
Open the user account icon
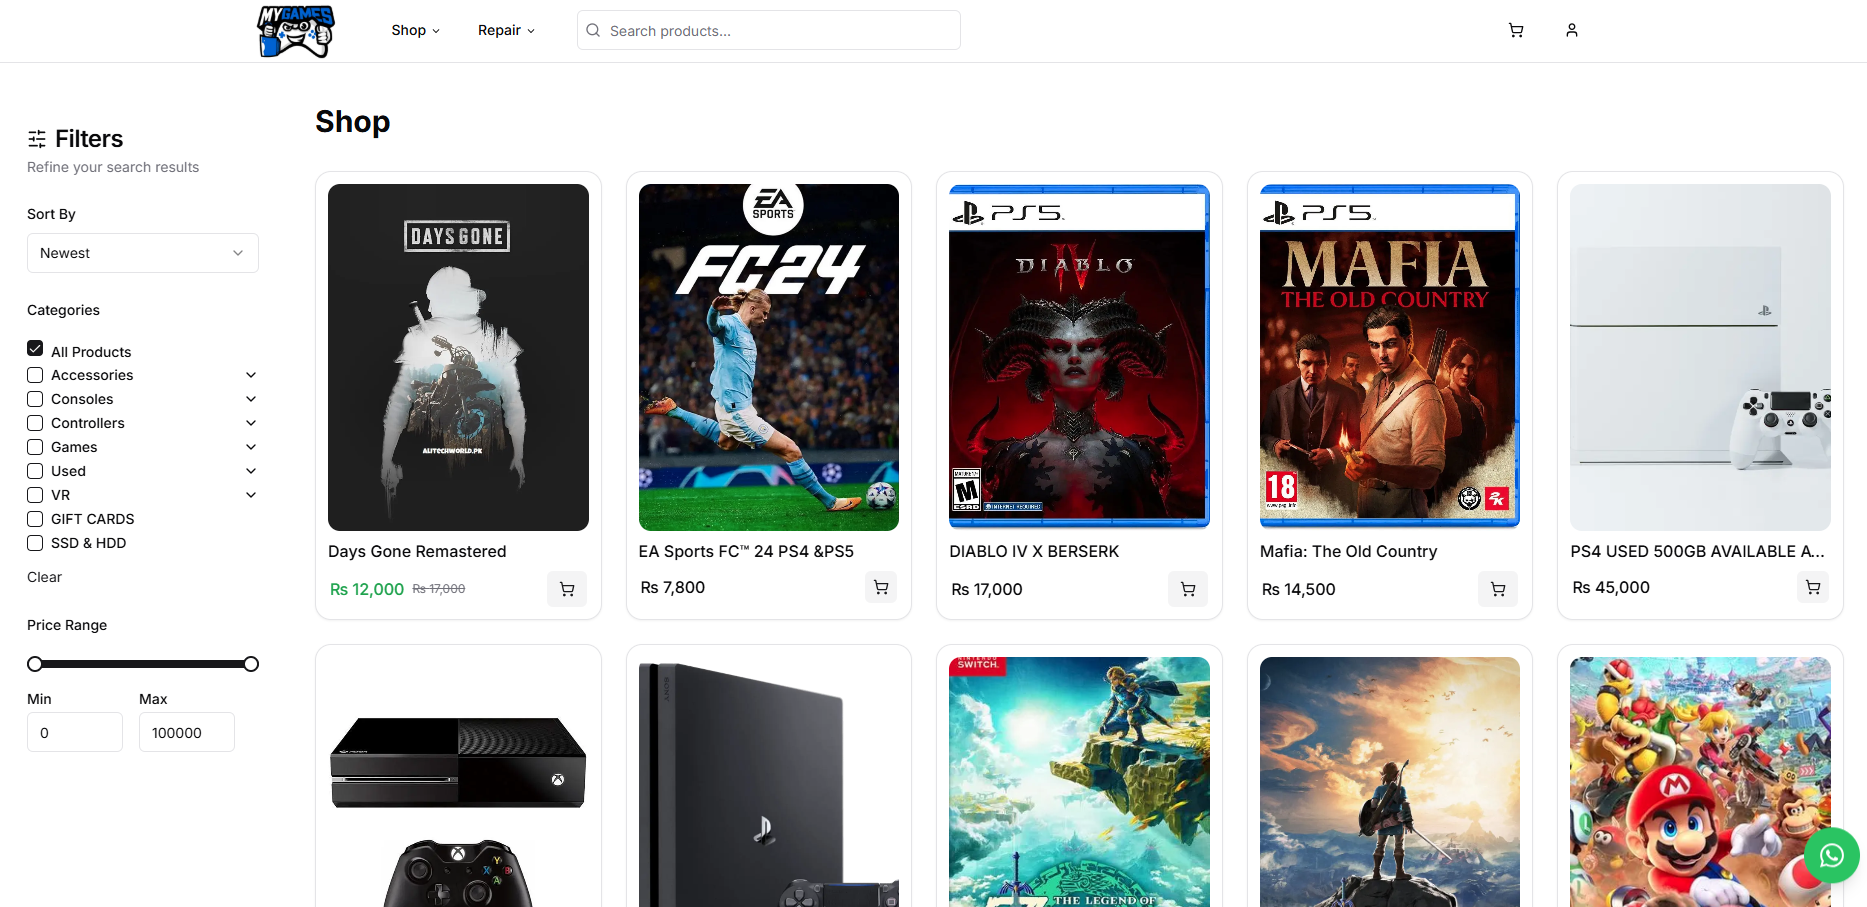click(x=1572, y=30)
